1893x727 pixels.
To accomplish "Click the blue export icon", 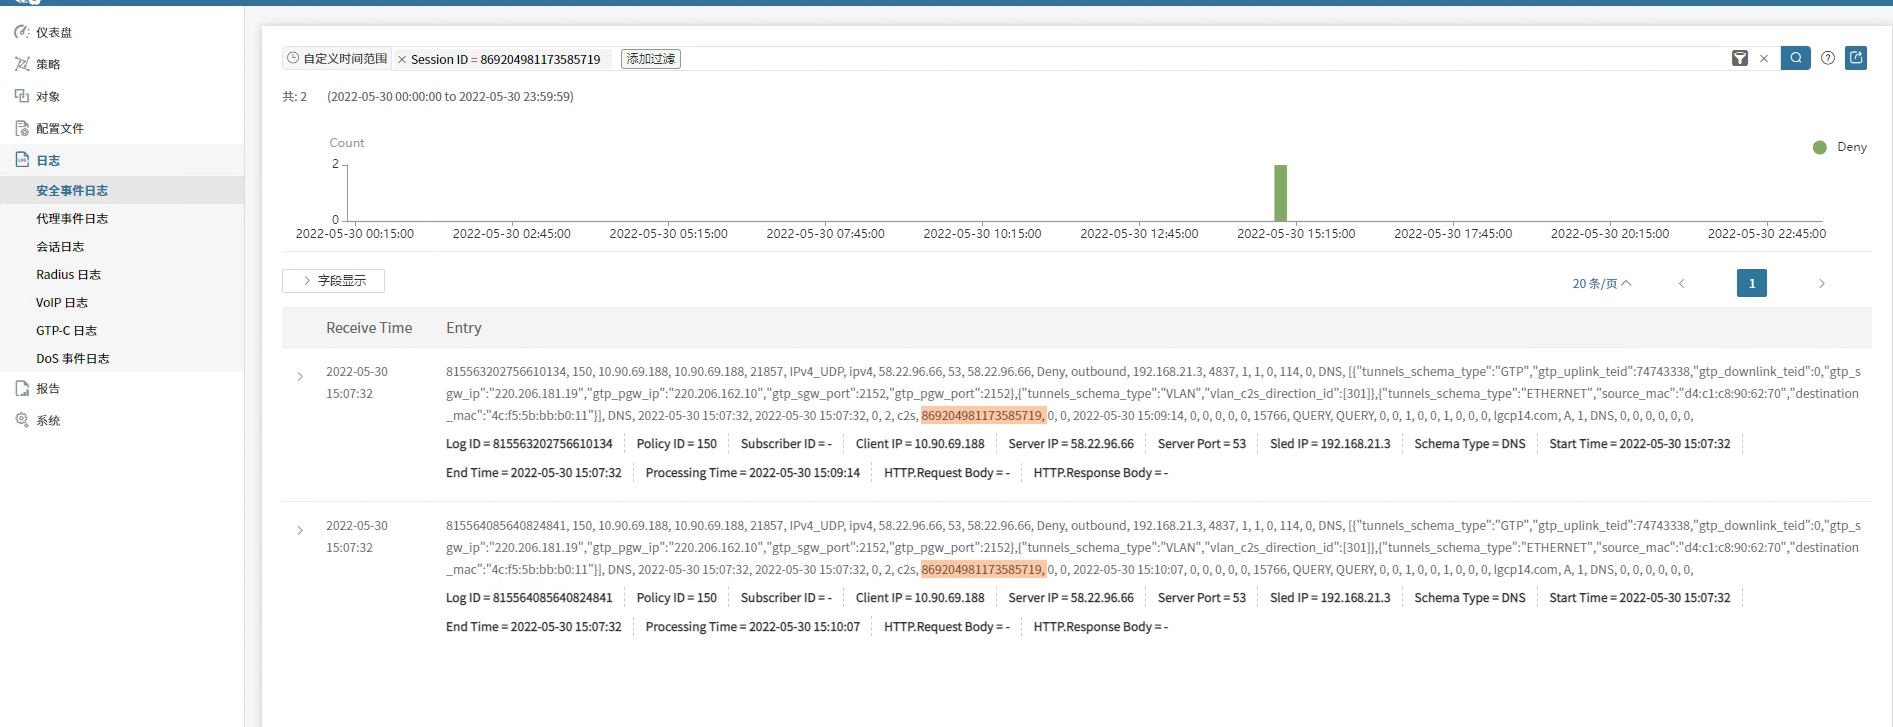I will click(1856, 58).
